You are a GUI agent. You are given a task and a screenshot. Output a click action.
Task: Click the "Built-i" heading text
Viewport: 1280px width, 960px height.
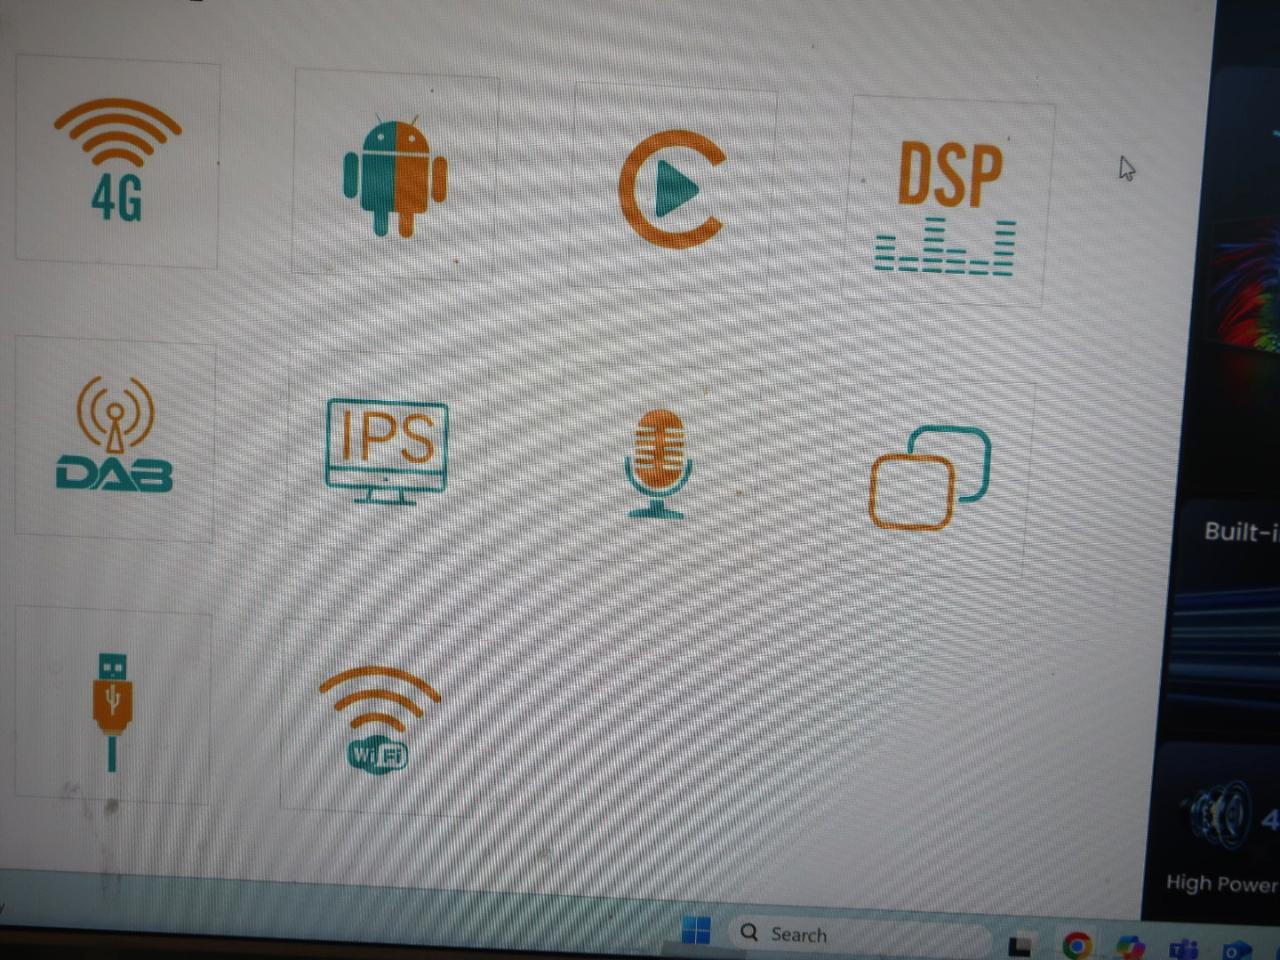(1241, 531)
